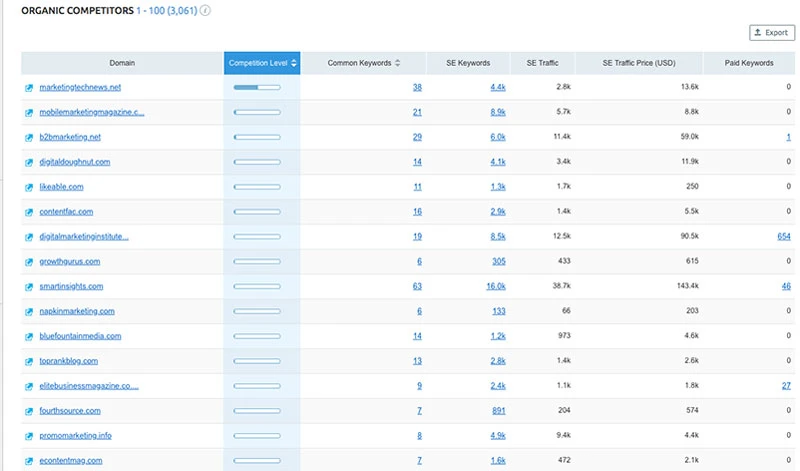Open external link icon for marketingtechnews.net
Screen dimensions: 800x471
[29, 87]
